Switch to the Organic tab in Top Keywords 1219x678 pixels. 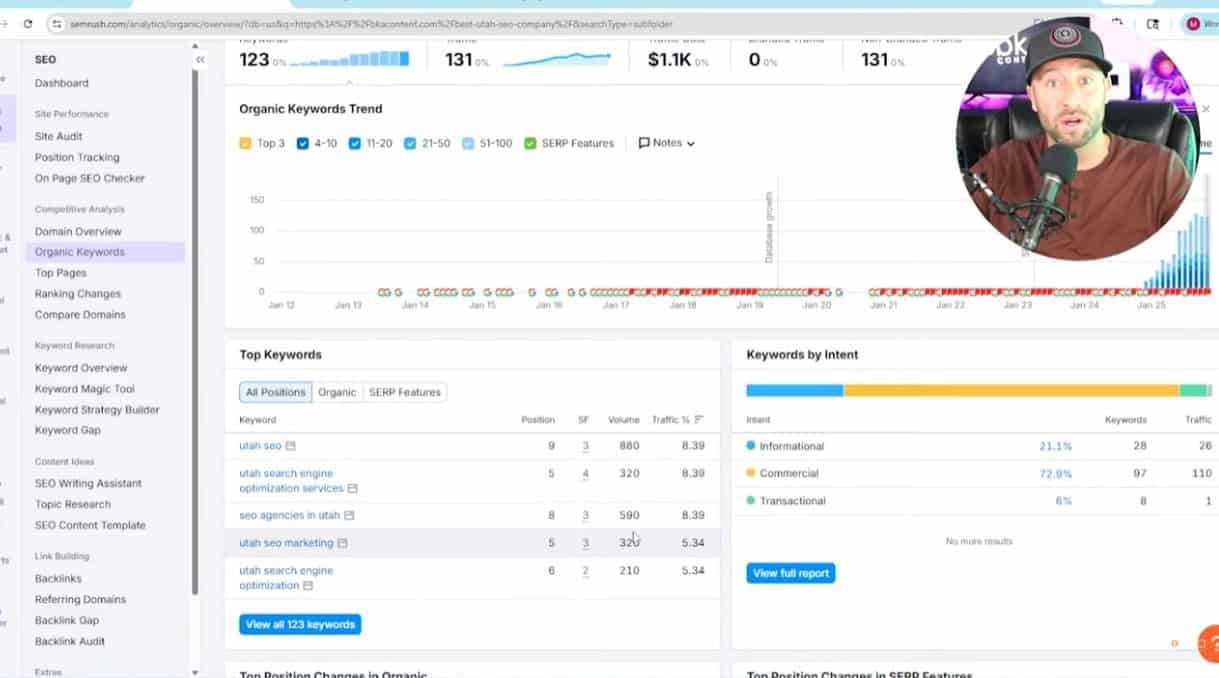pos(337,392)
